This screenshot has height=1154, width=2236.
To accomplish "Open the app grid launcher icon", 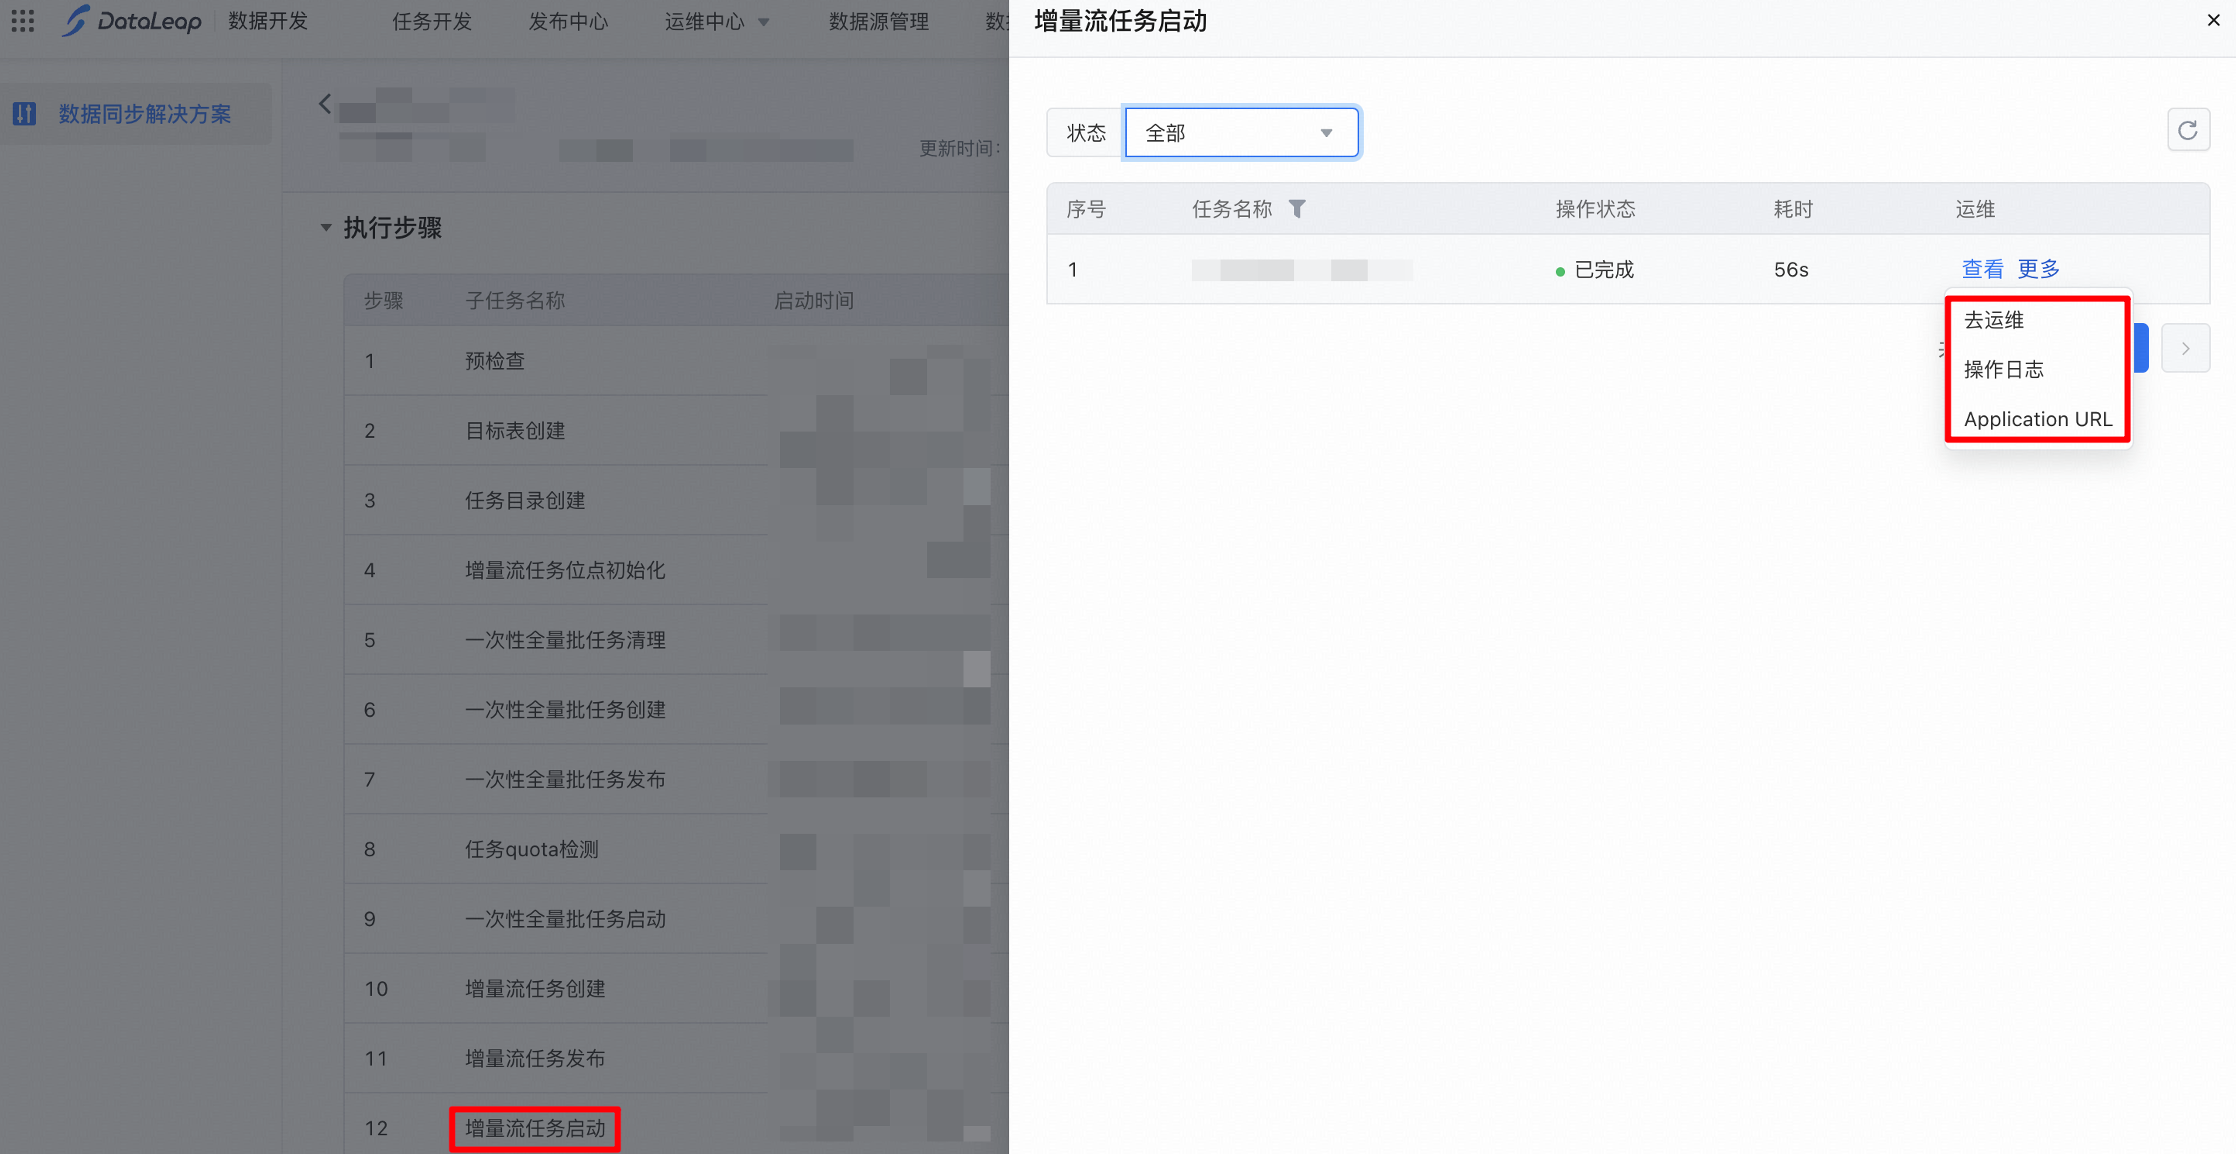I will click(22, 21).
